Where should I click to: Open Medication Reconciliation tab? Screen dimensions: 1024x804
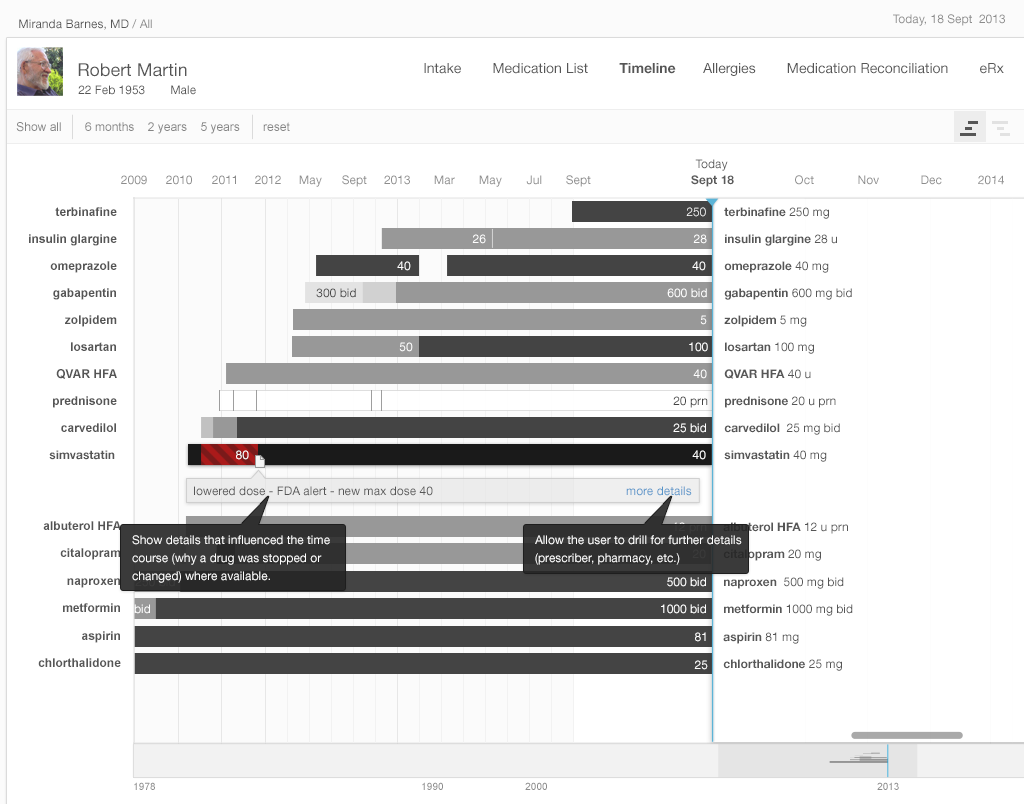click(x=867, y=69)
